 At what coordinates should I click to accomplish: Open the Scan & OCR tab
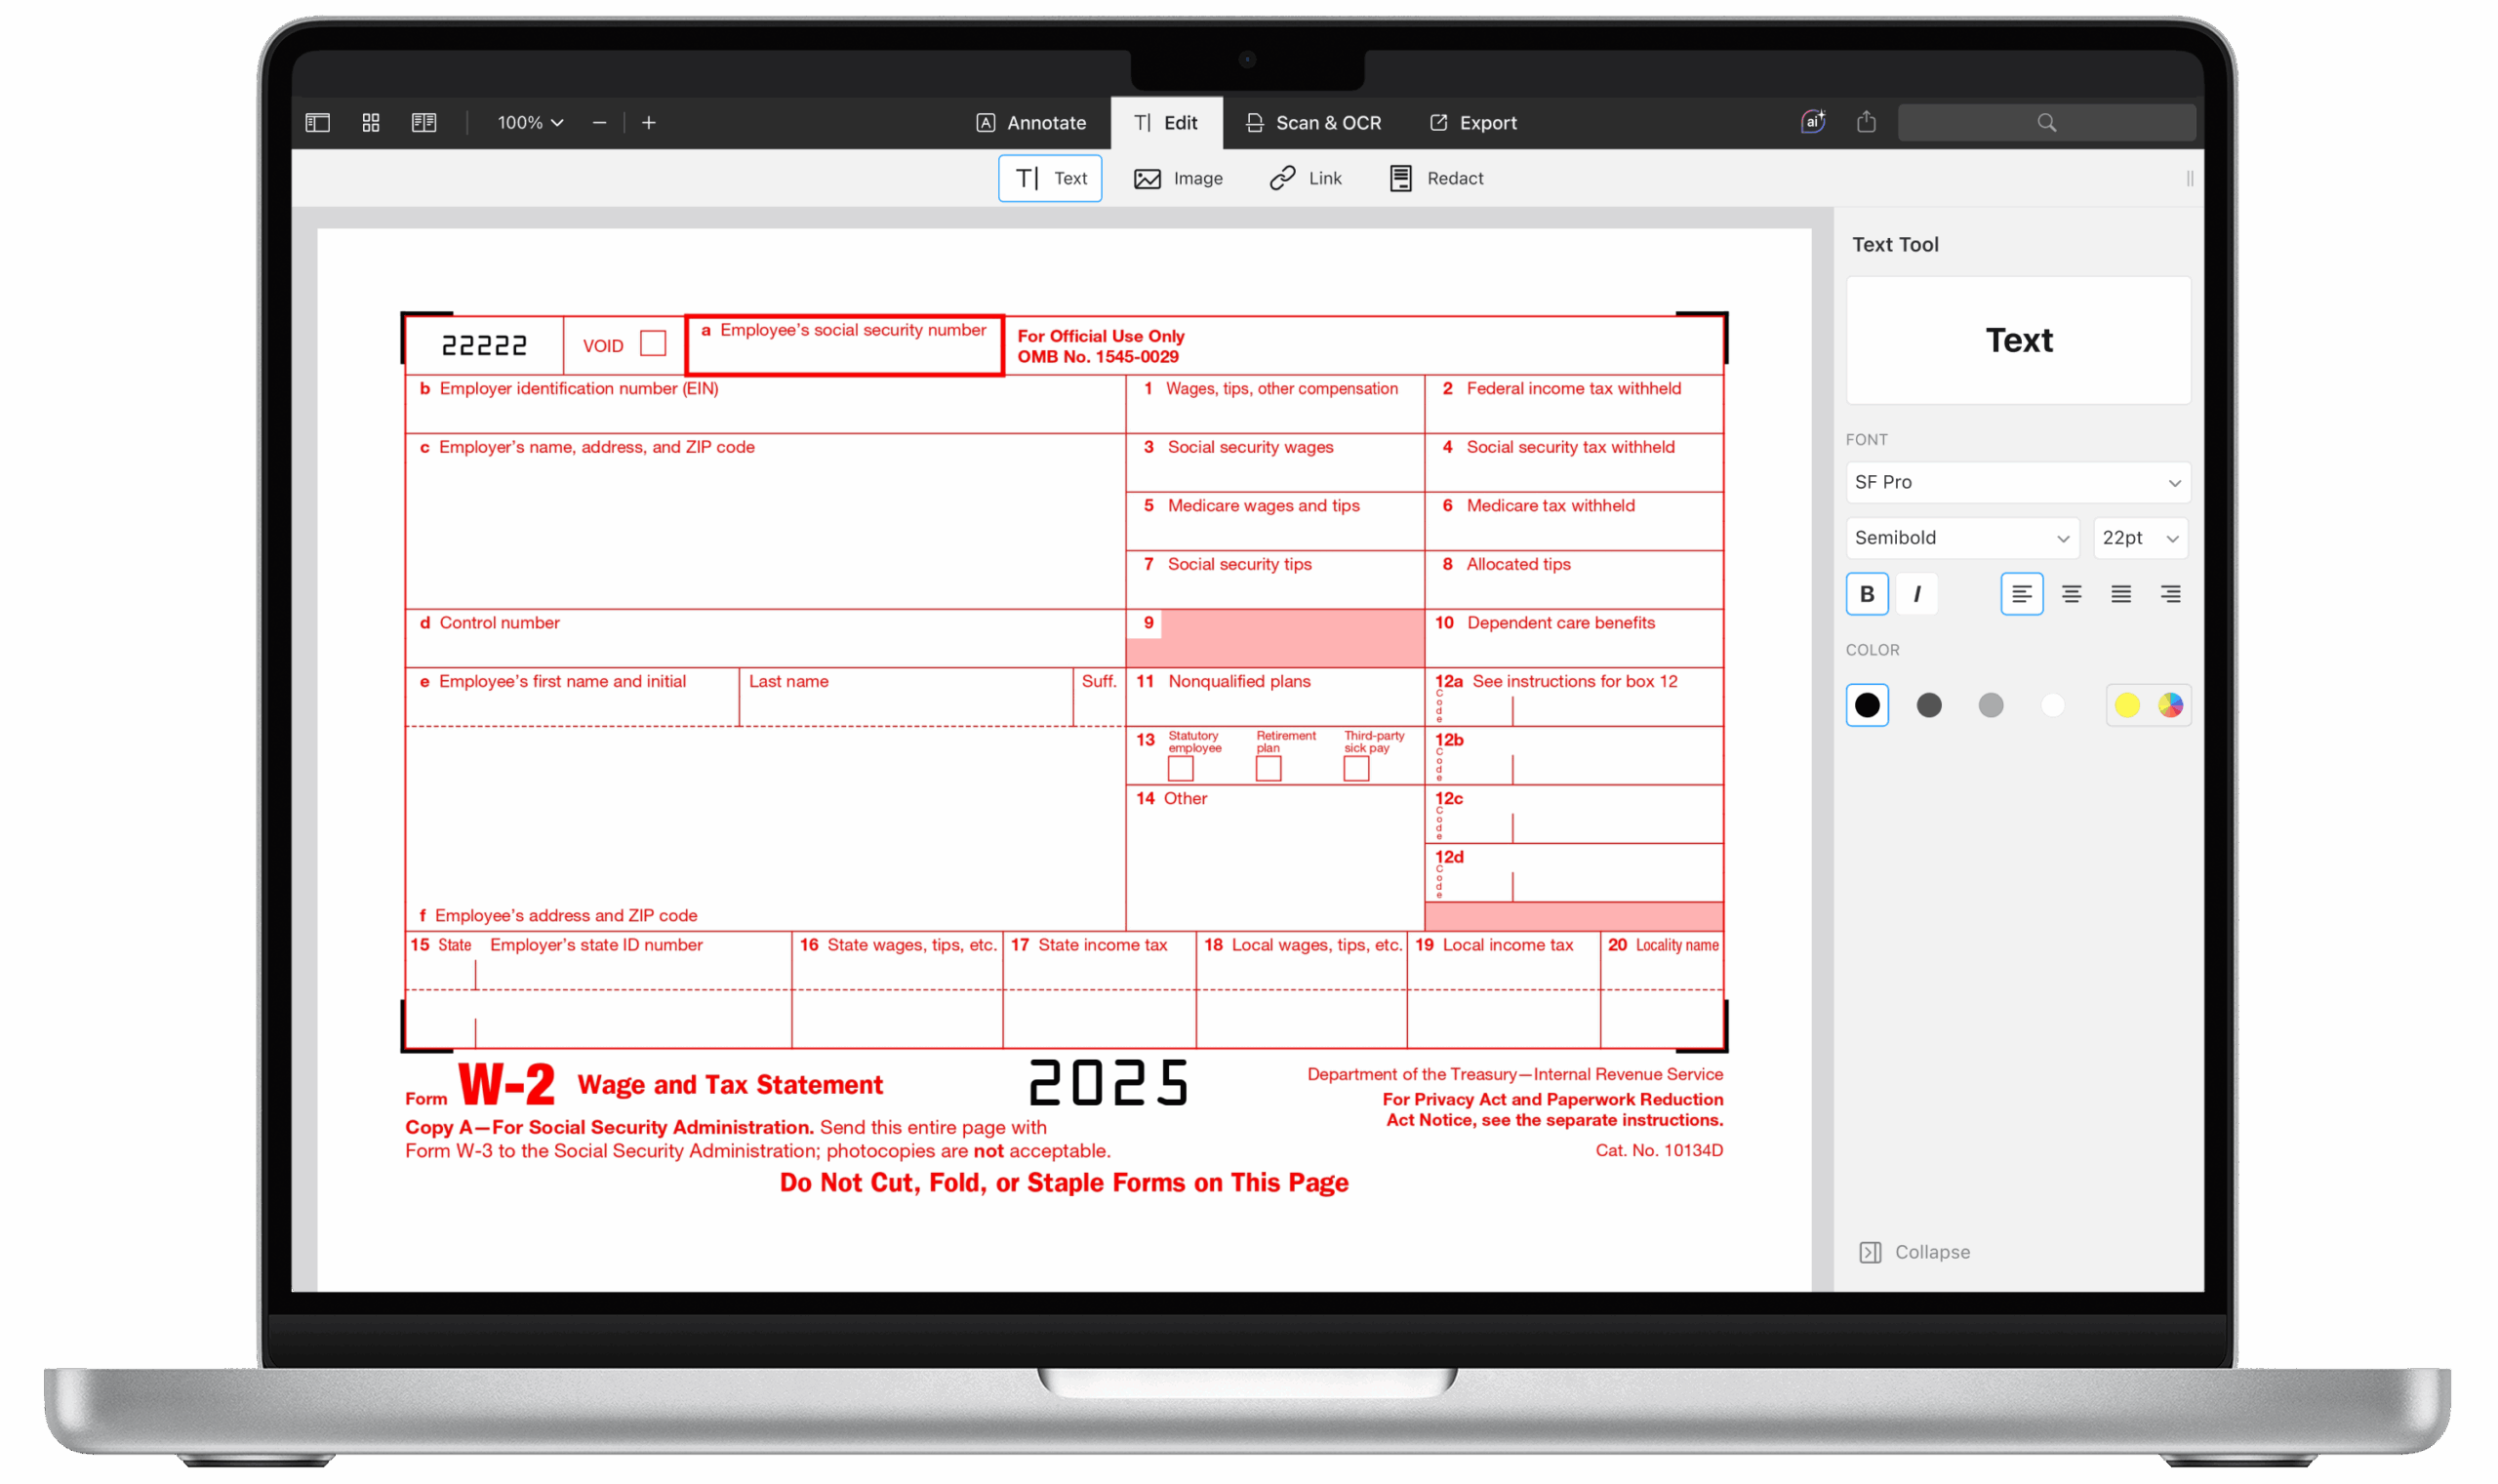pyautogui.click(x=1313, y=122)
